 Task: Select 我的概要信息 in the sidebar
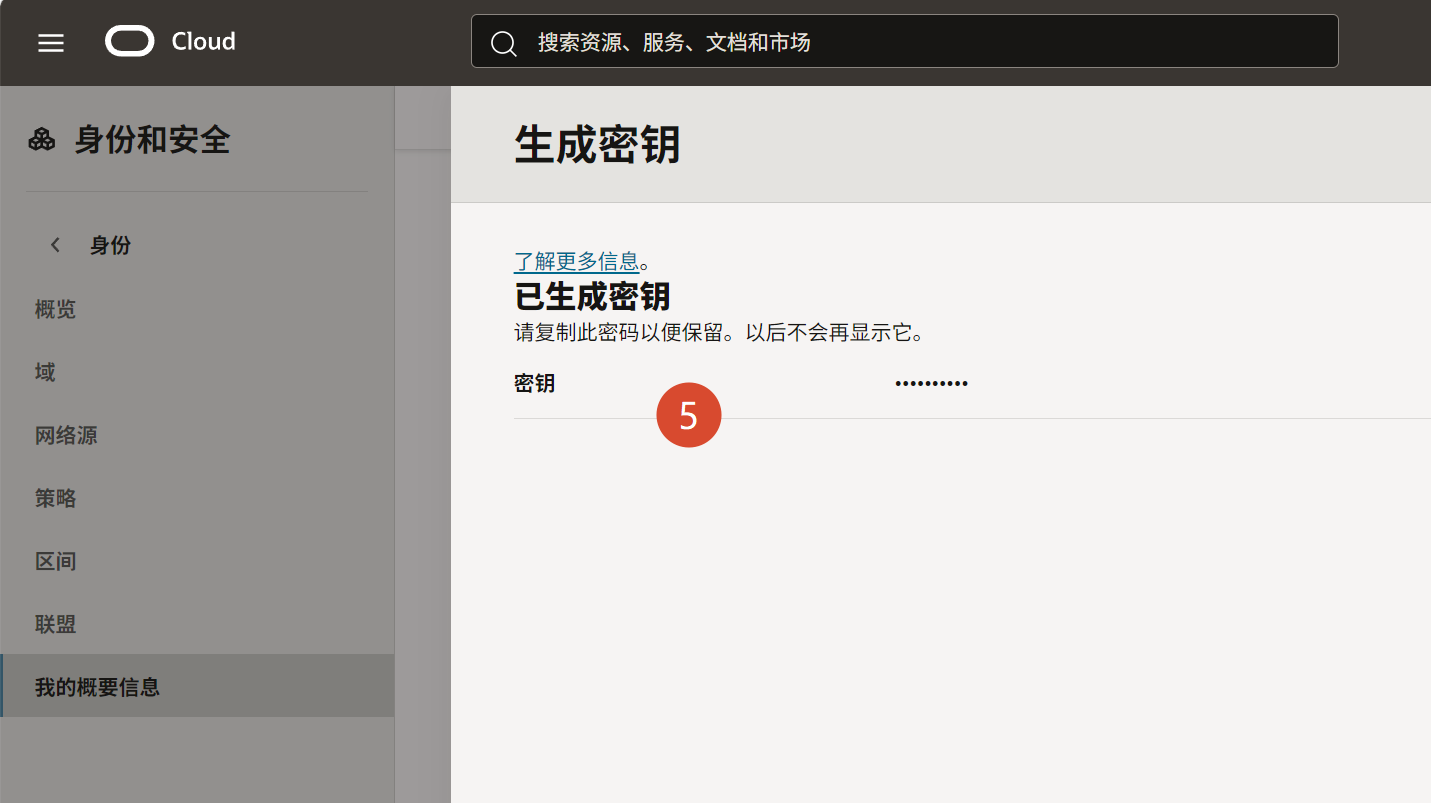[x=197, y=686]
